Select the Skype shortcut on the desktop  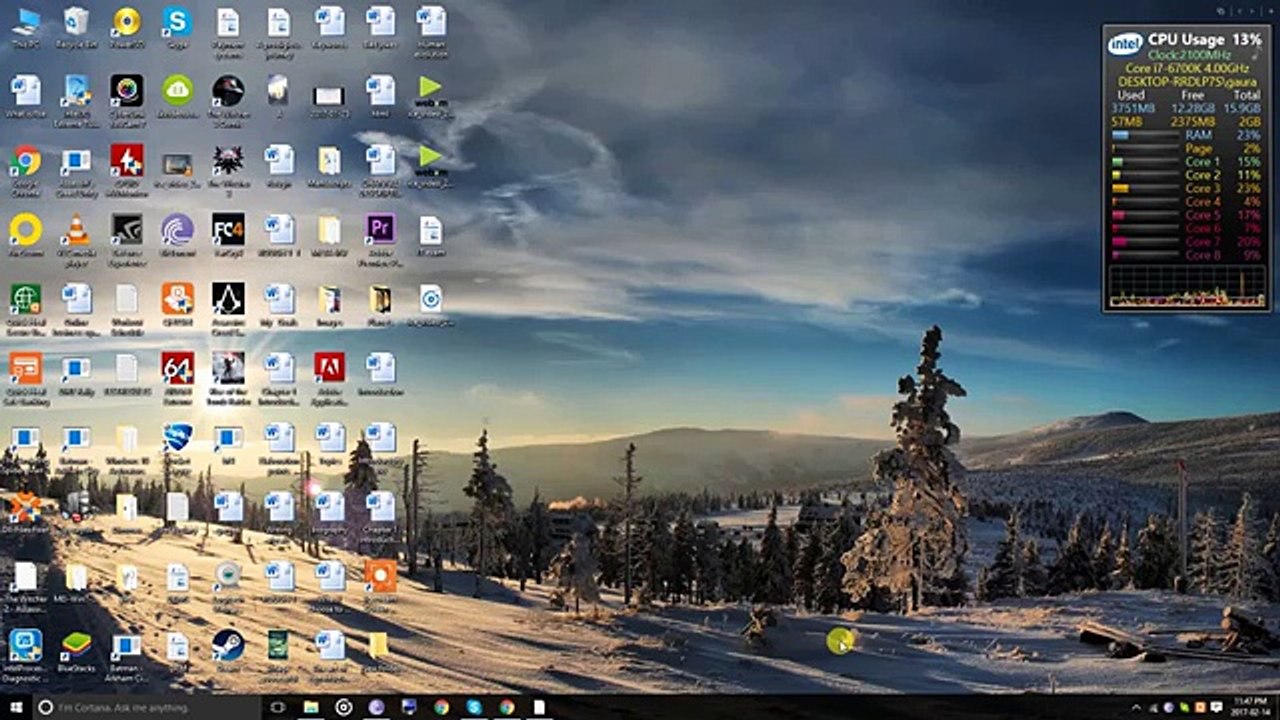(177, 27)
